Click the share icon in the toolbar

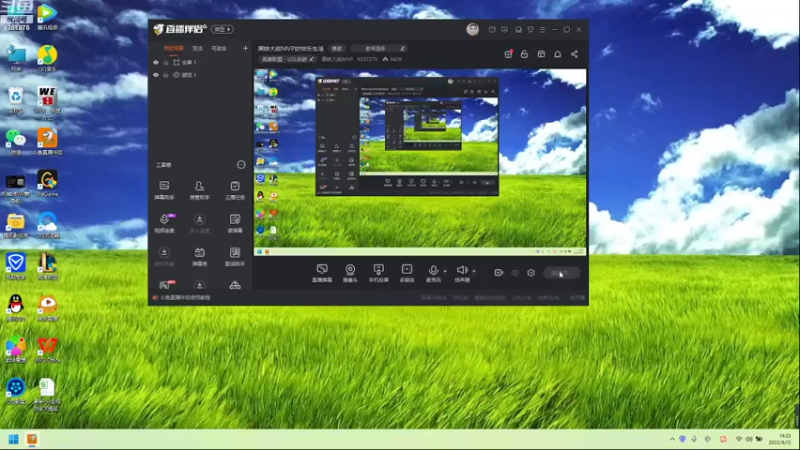(x=574, y=54)
